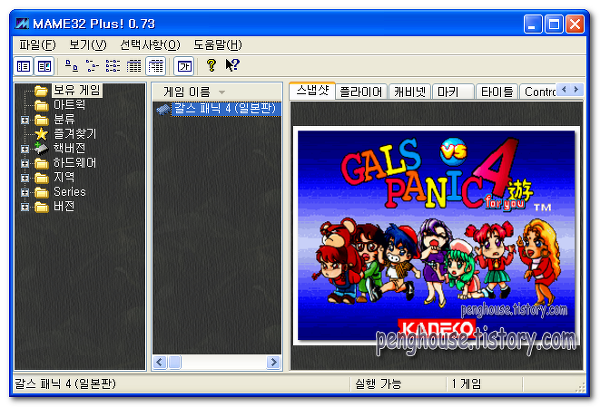
Task: Expand the 핵버전 tree node
Action: tap(25, 149)
